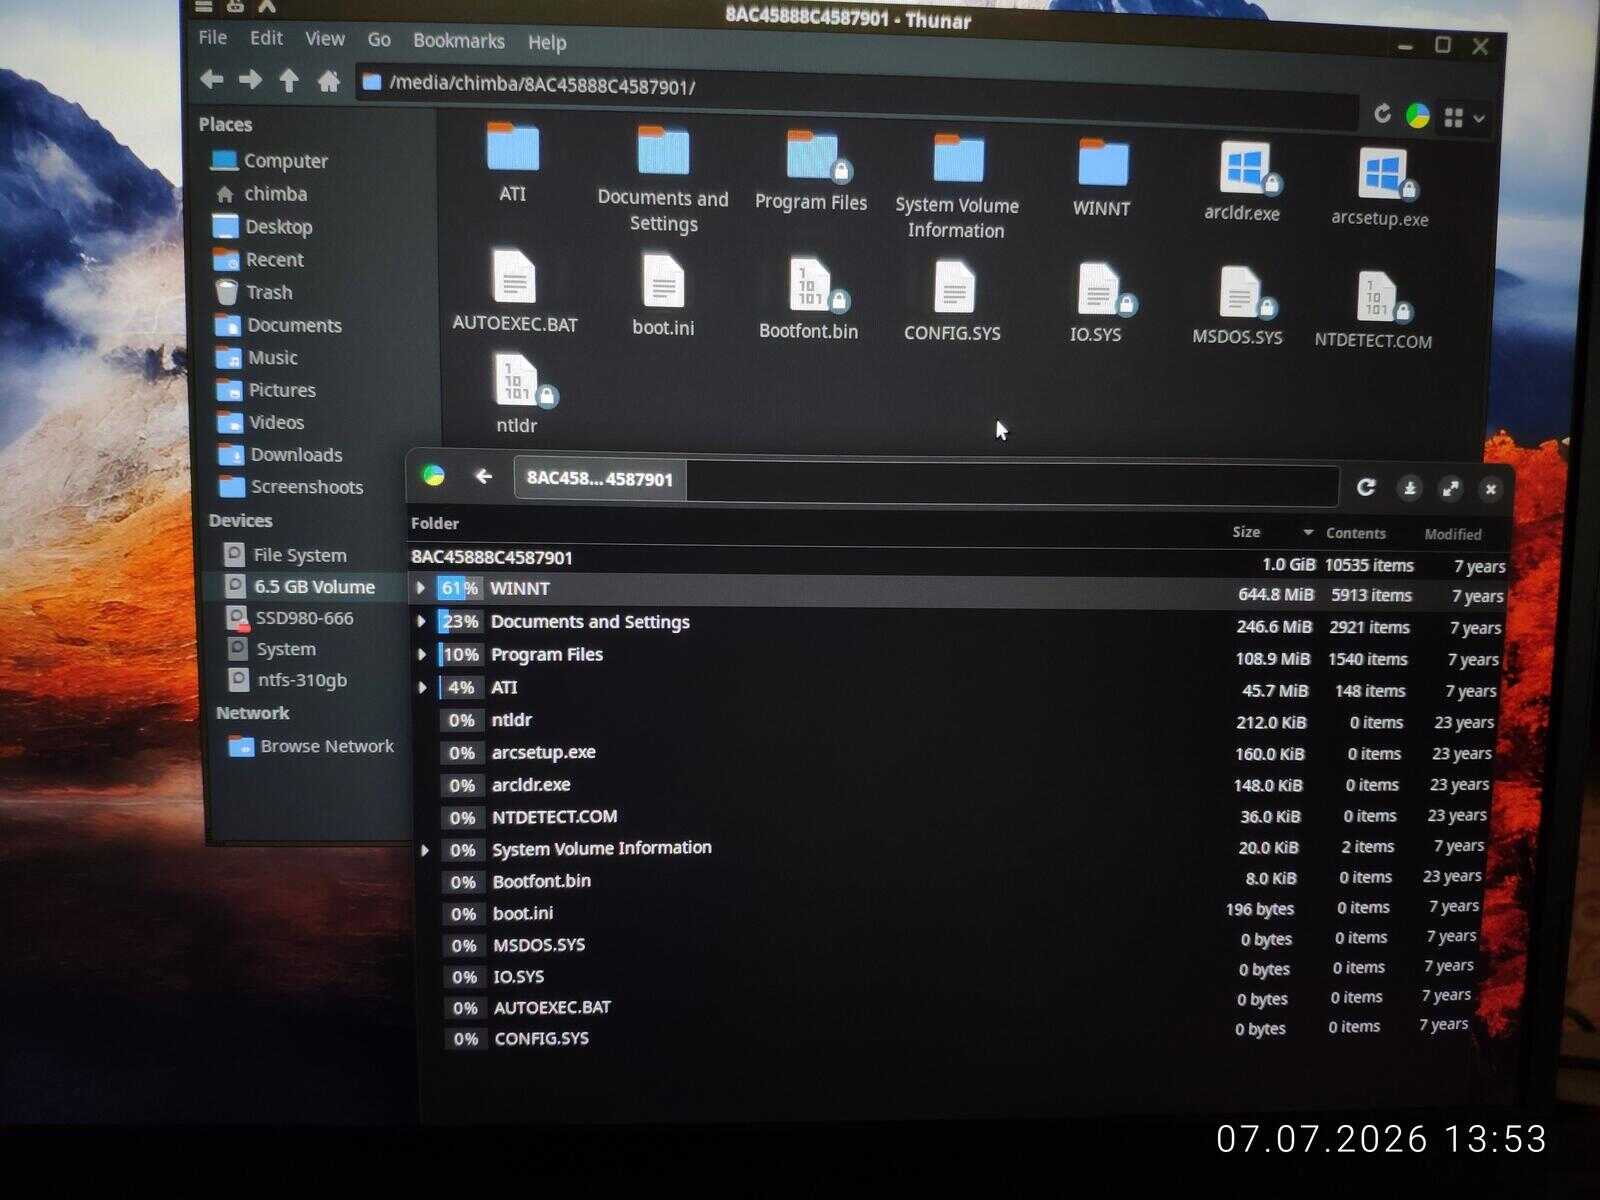Click the 61% usage bar for WINNT

(459, 588)
